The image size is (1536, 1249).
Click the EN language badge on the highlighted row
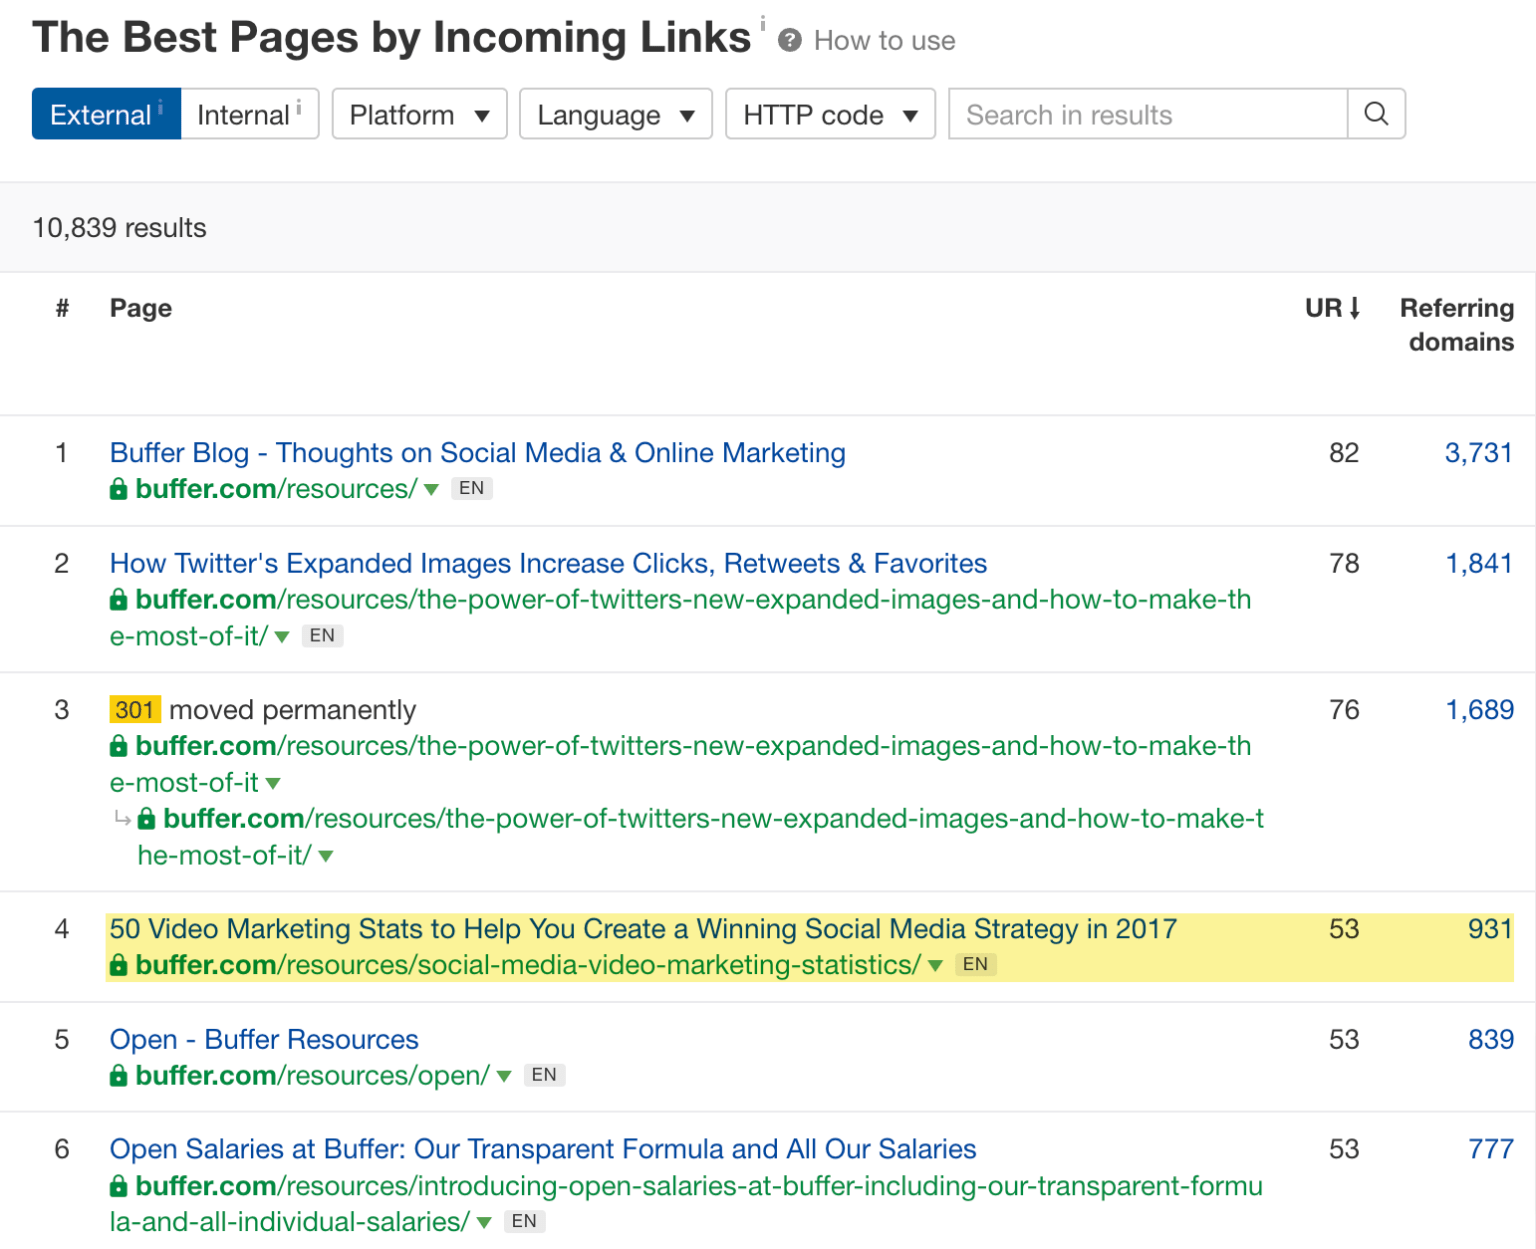point(975,964)
